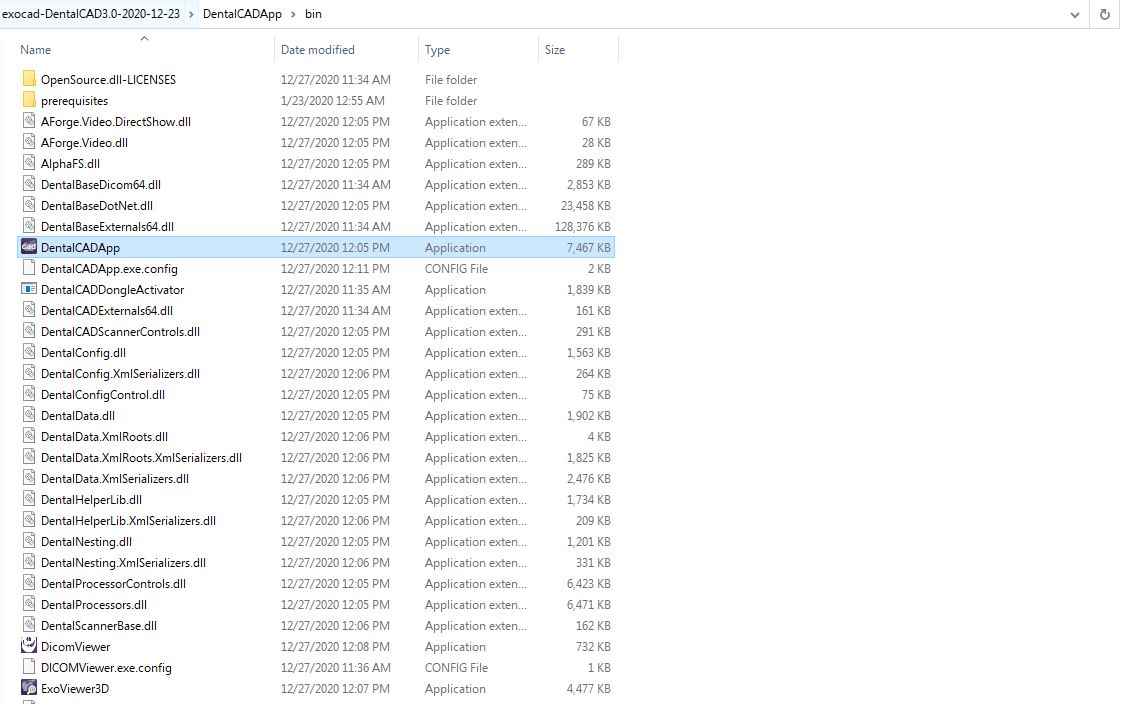Expand the chevron after DentalCADApp breadcrumb
This screenshot has height=704, width=1125.
pyautogui.click(x=293, y=14)
